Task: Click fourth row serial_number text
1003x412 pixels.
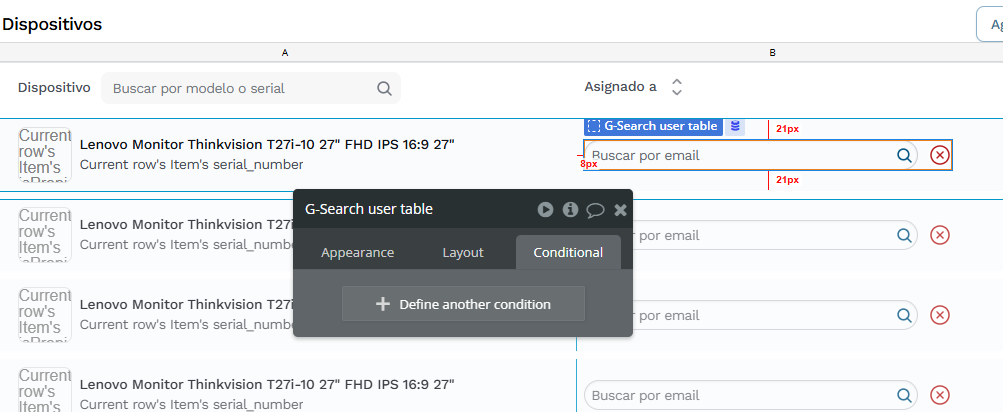Action: [x=191, y=404]
